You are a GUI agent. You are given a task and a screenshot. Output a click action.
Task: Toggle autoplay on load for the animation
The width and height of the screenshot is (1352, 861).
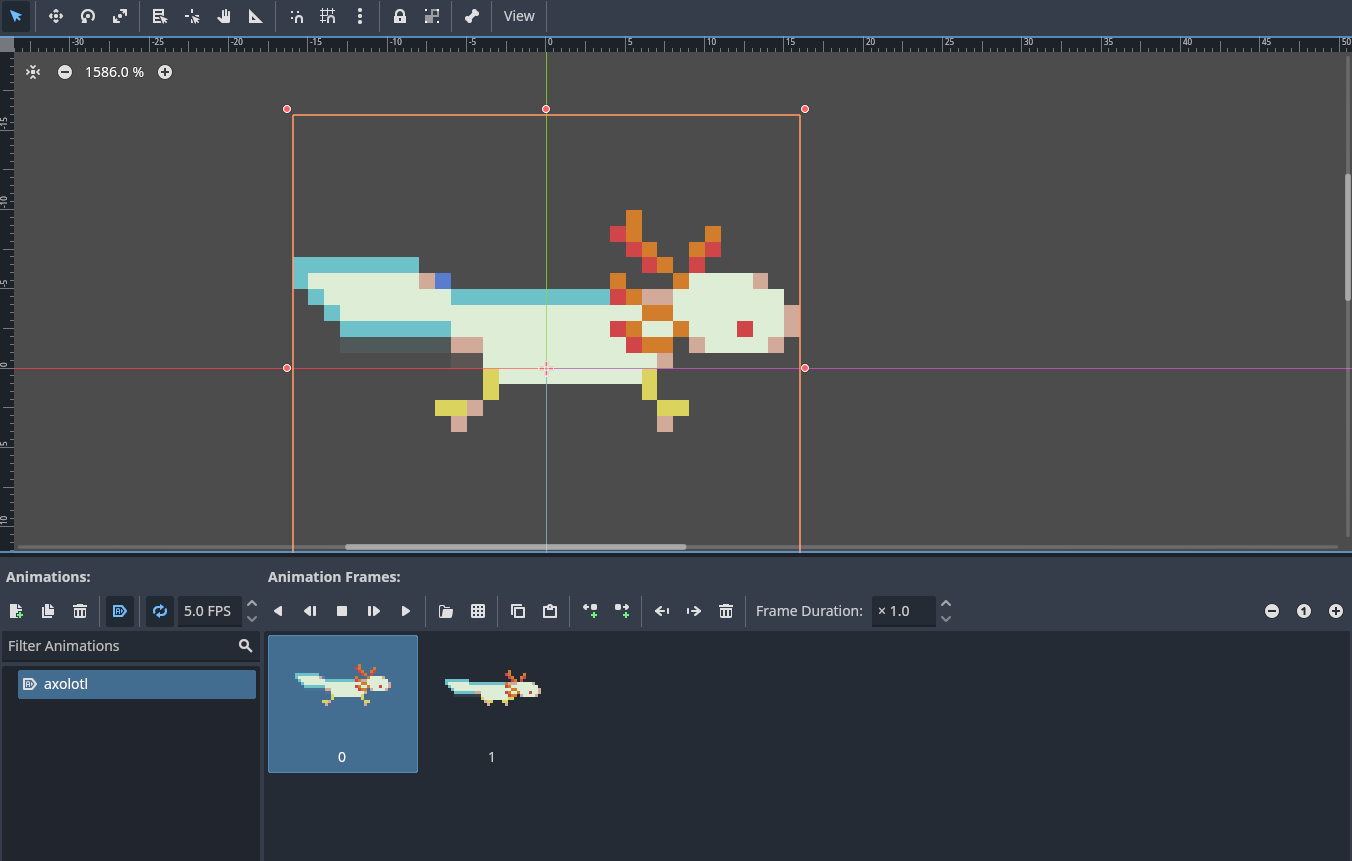point(120,611)
